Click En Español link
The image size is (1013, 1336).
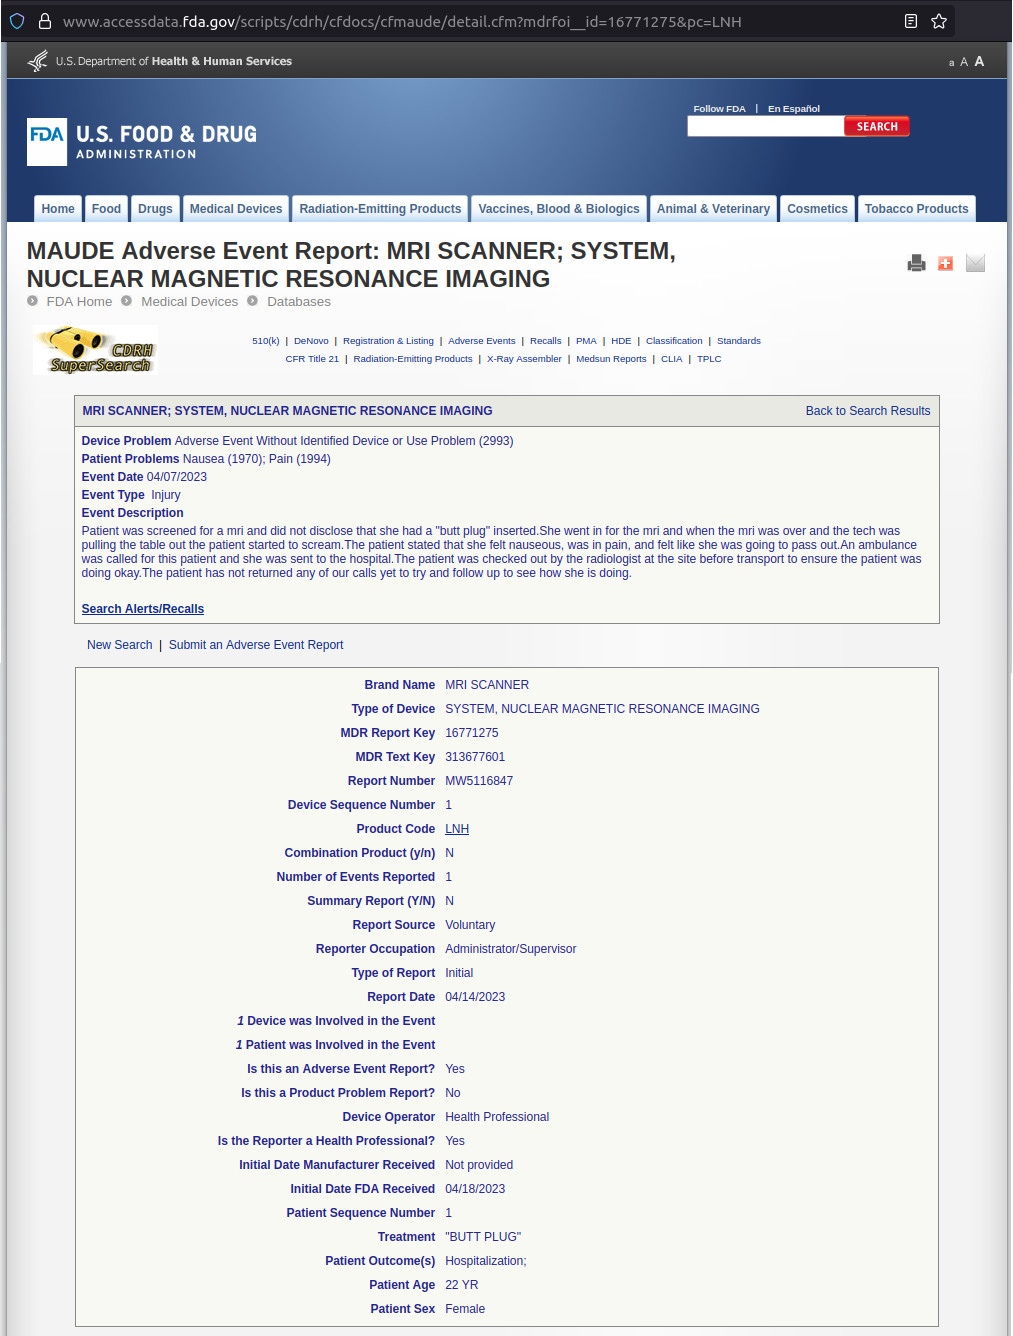pyautogui.click(x=794, y=108)
